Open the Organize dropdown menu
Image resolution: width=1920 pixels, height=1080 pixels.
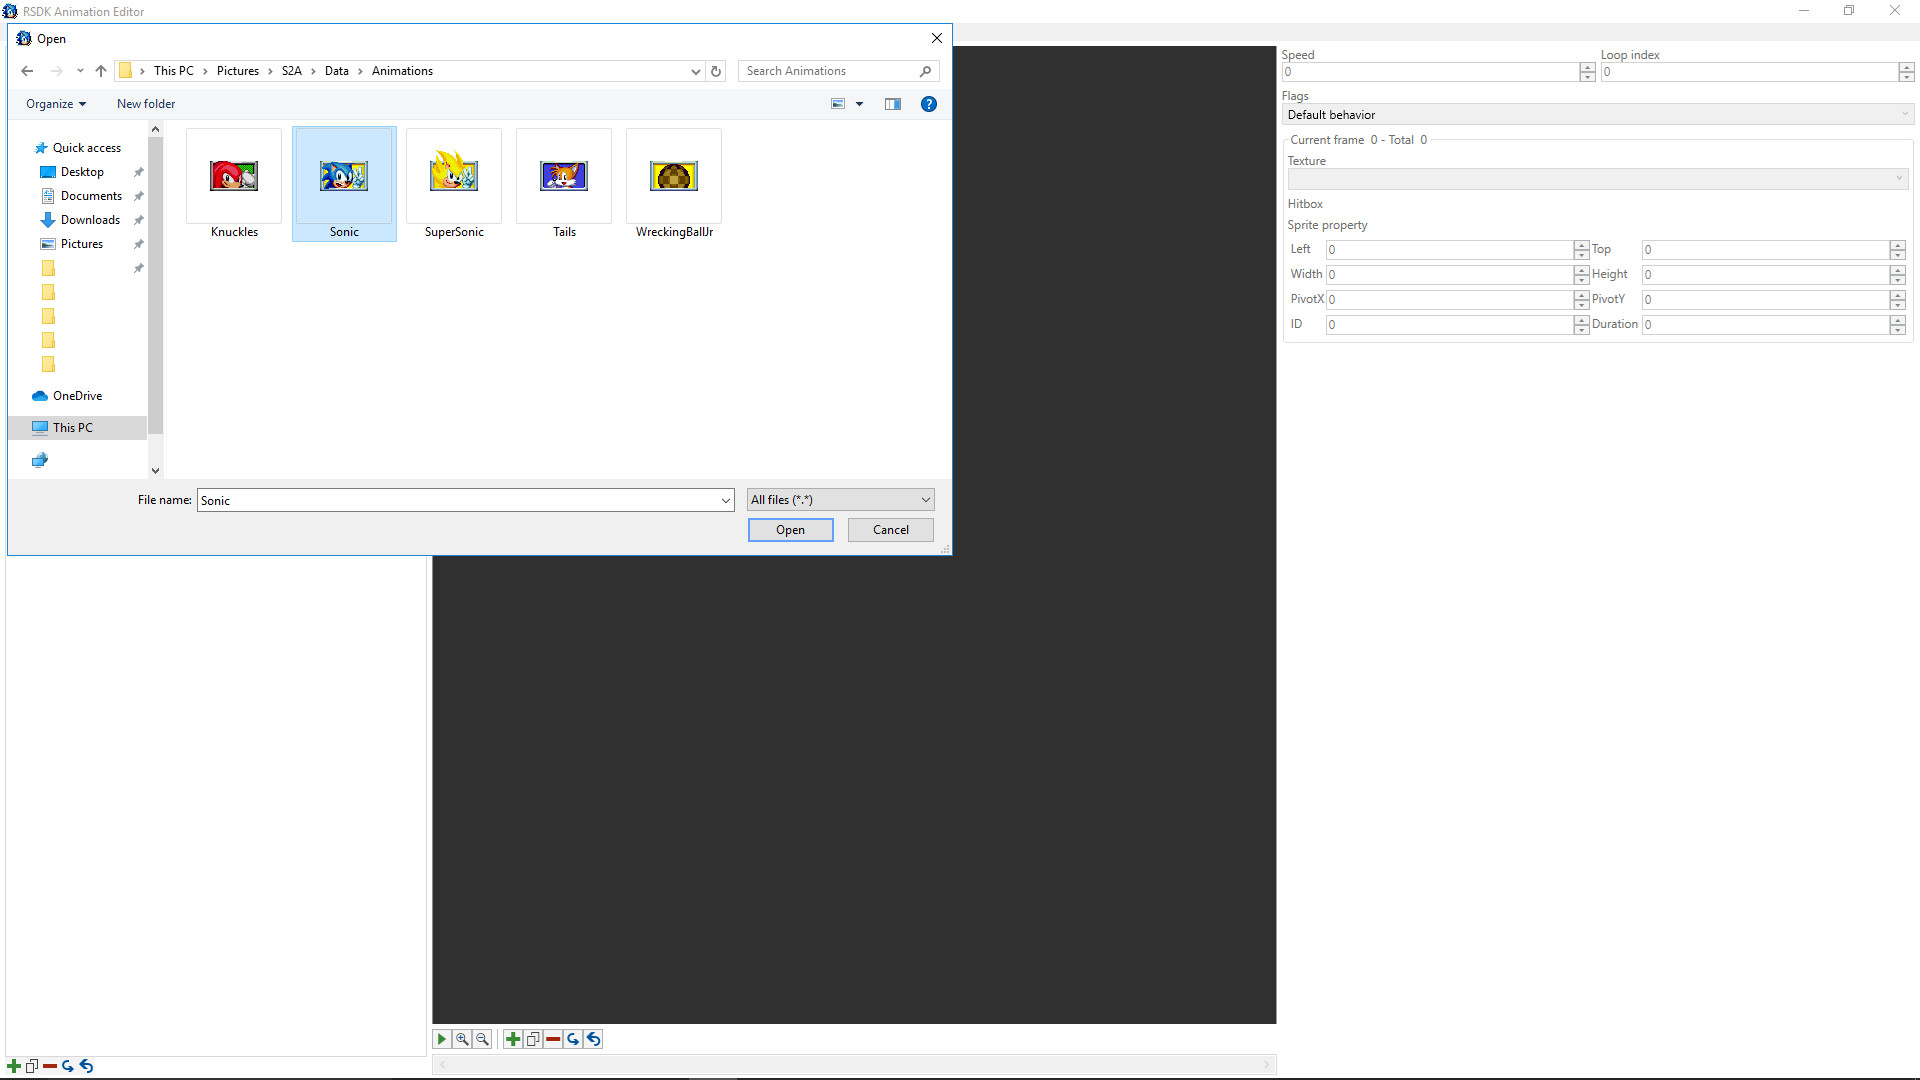tap(55, 103)
